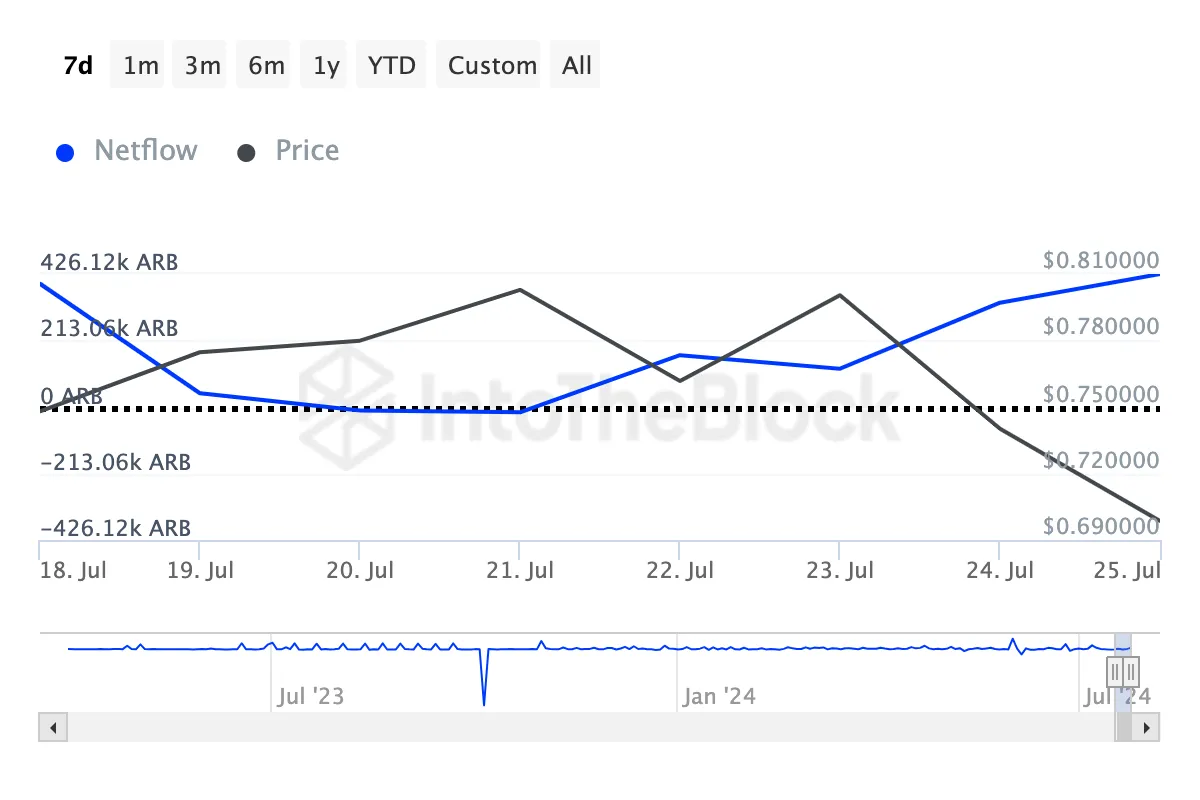Screen dimensions: 1200x800
Task: Choose the 3m range button
Action: [x=203, y=66]
